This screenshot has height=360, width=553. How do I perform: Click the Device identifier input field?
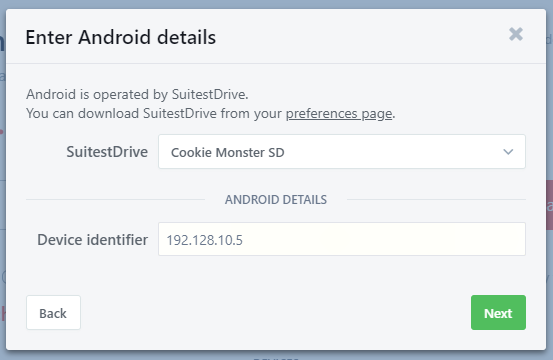pos(342,239)
